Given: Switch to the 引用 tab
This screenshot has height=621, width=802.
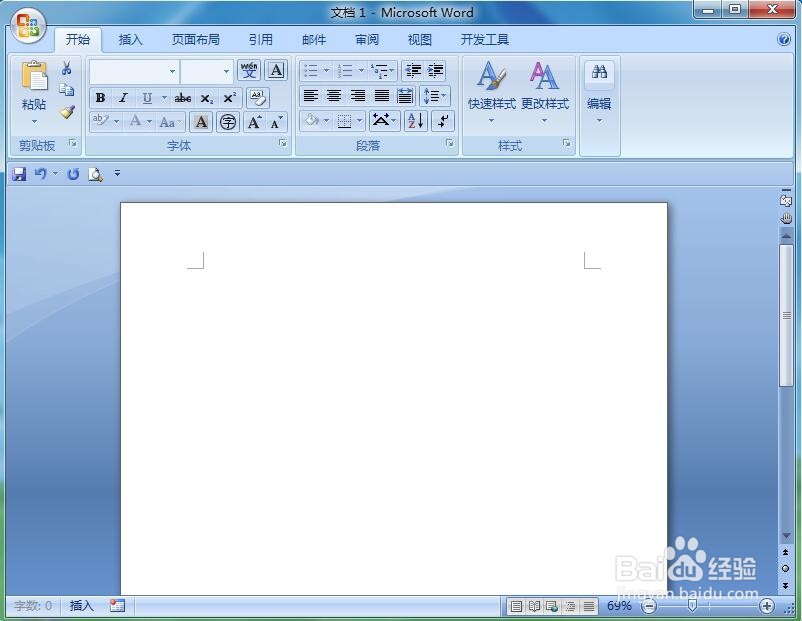Looking at the screenshot, I should coord(260,39).
